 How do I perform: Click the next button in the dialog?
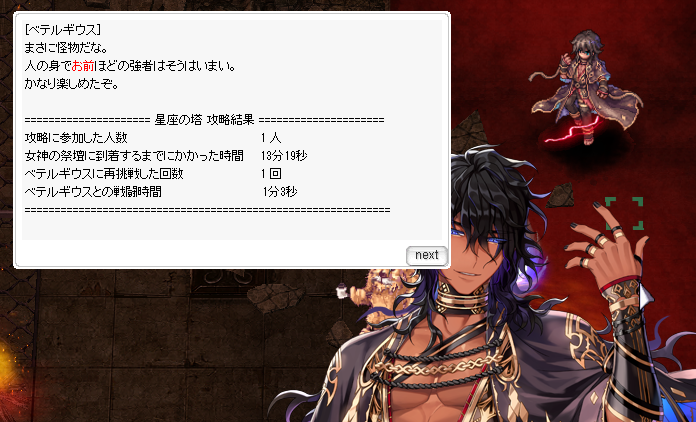coord(427,256)
